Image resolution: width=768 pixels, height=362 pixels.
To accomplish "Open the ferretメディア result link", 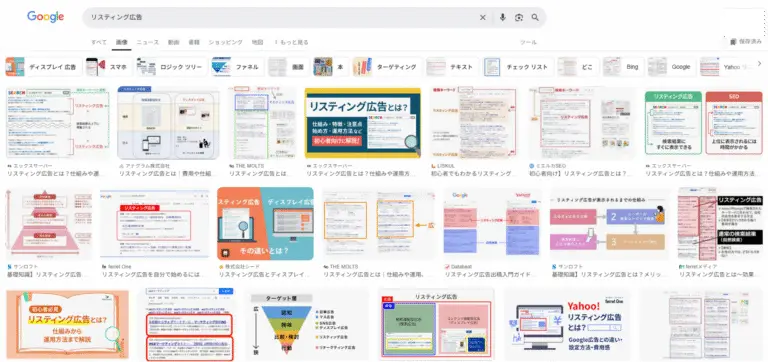I will (x=720, y=270).
